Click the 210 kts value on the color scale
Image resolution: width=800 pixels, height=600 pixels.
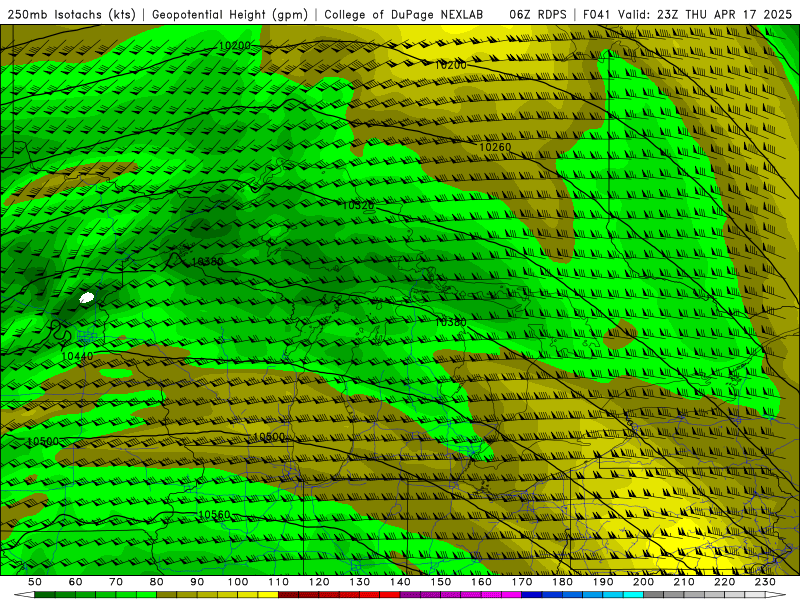coord(684,582)
